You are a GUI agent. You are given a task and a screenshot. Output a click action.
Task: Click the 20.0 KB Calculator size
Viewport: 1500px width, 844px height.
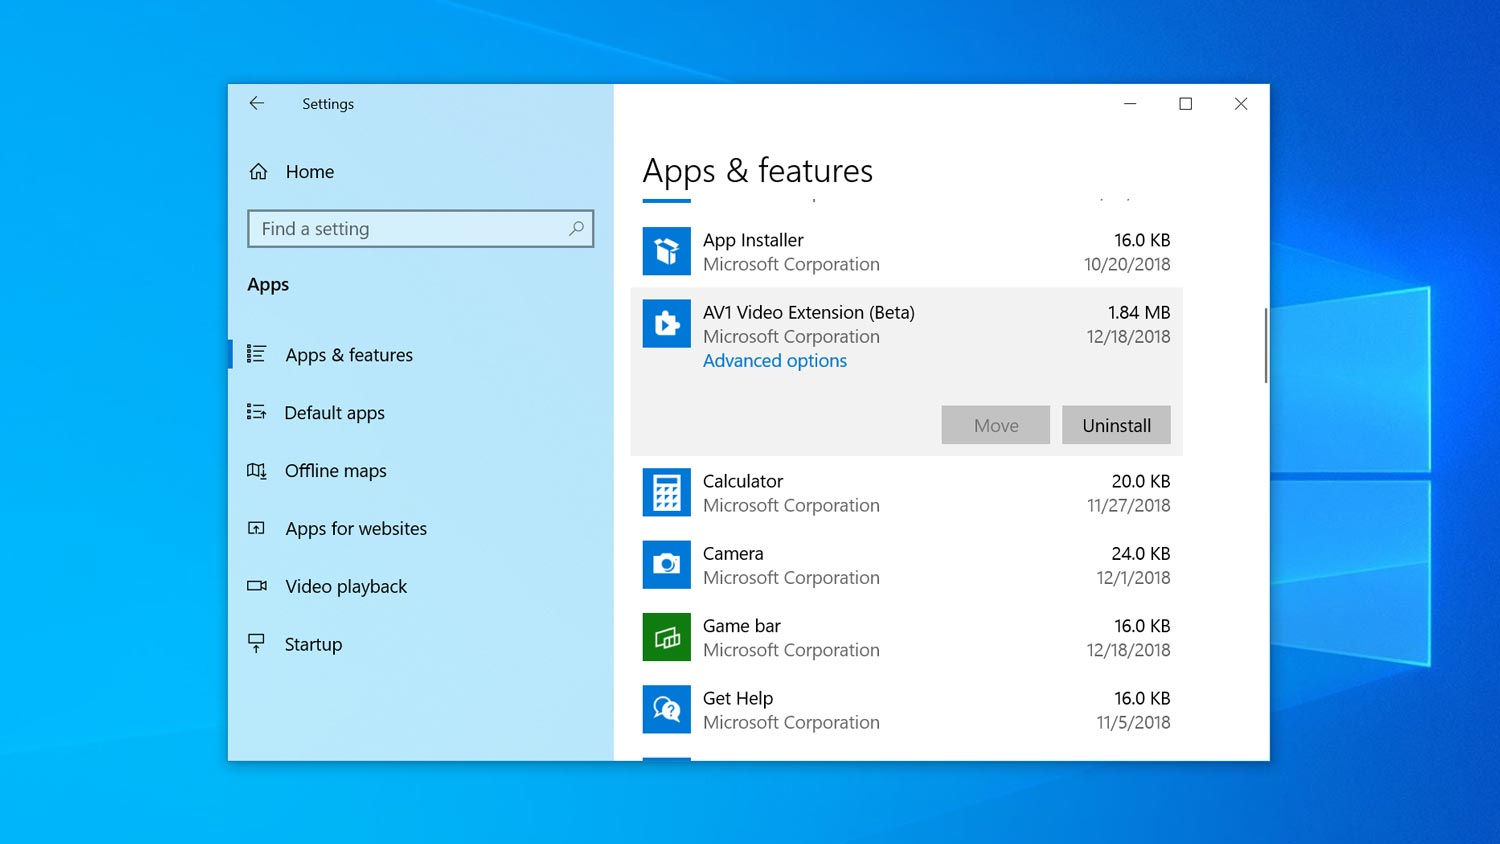[1141, 482]
